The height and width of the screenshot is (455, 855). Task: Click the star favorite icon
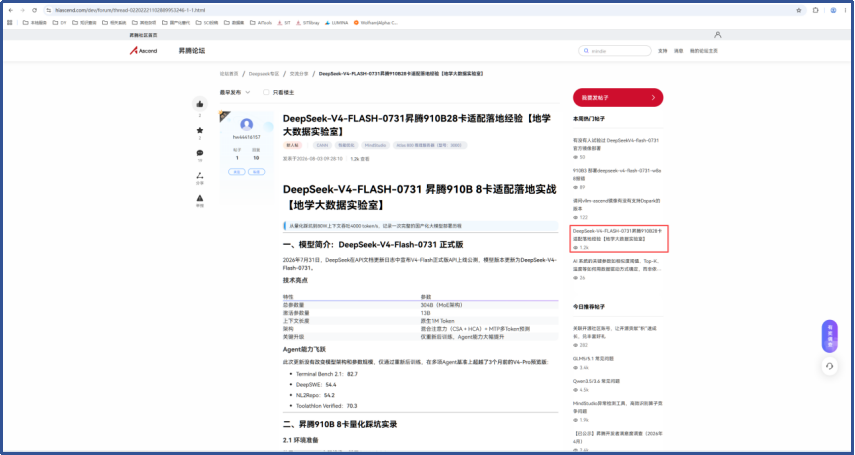[x=200, y=130]
